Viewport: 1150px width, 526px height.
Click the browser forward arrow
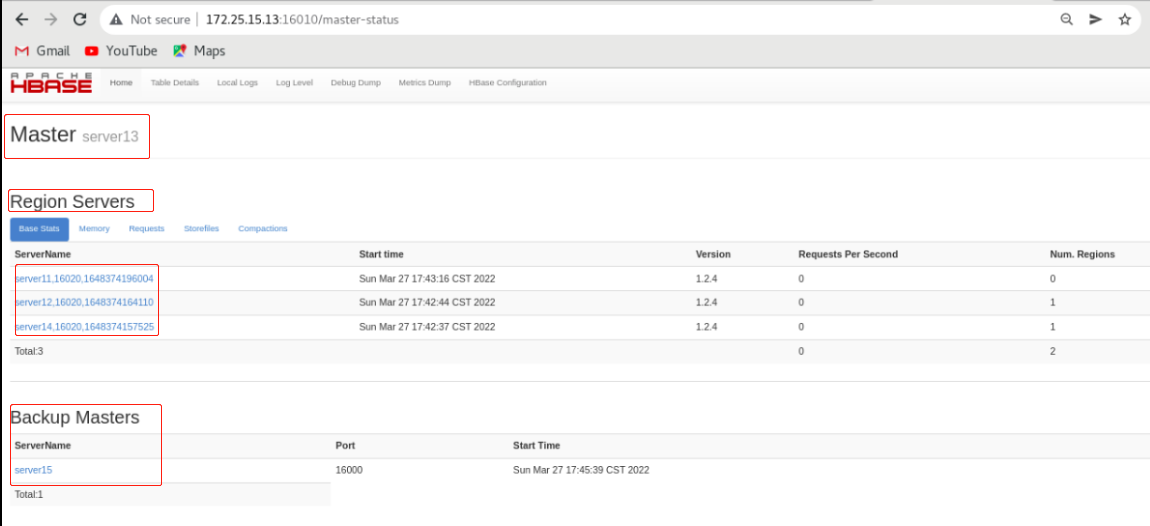click(51, 20)
